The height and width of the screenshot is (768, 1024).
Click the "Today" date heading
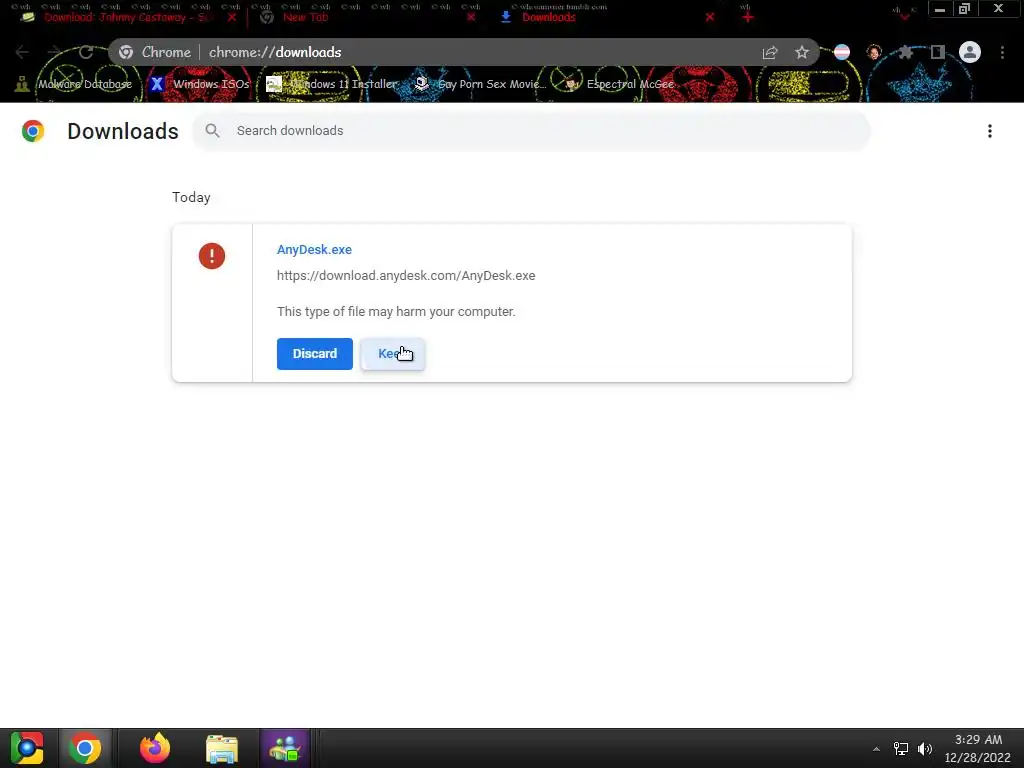click(191, 197)
